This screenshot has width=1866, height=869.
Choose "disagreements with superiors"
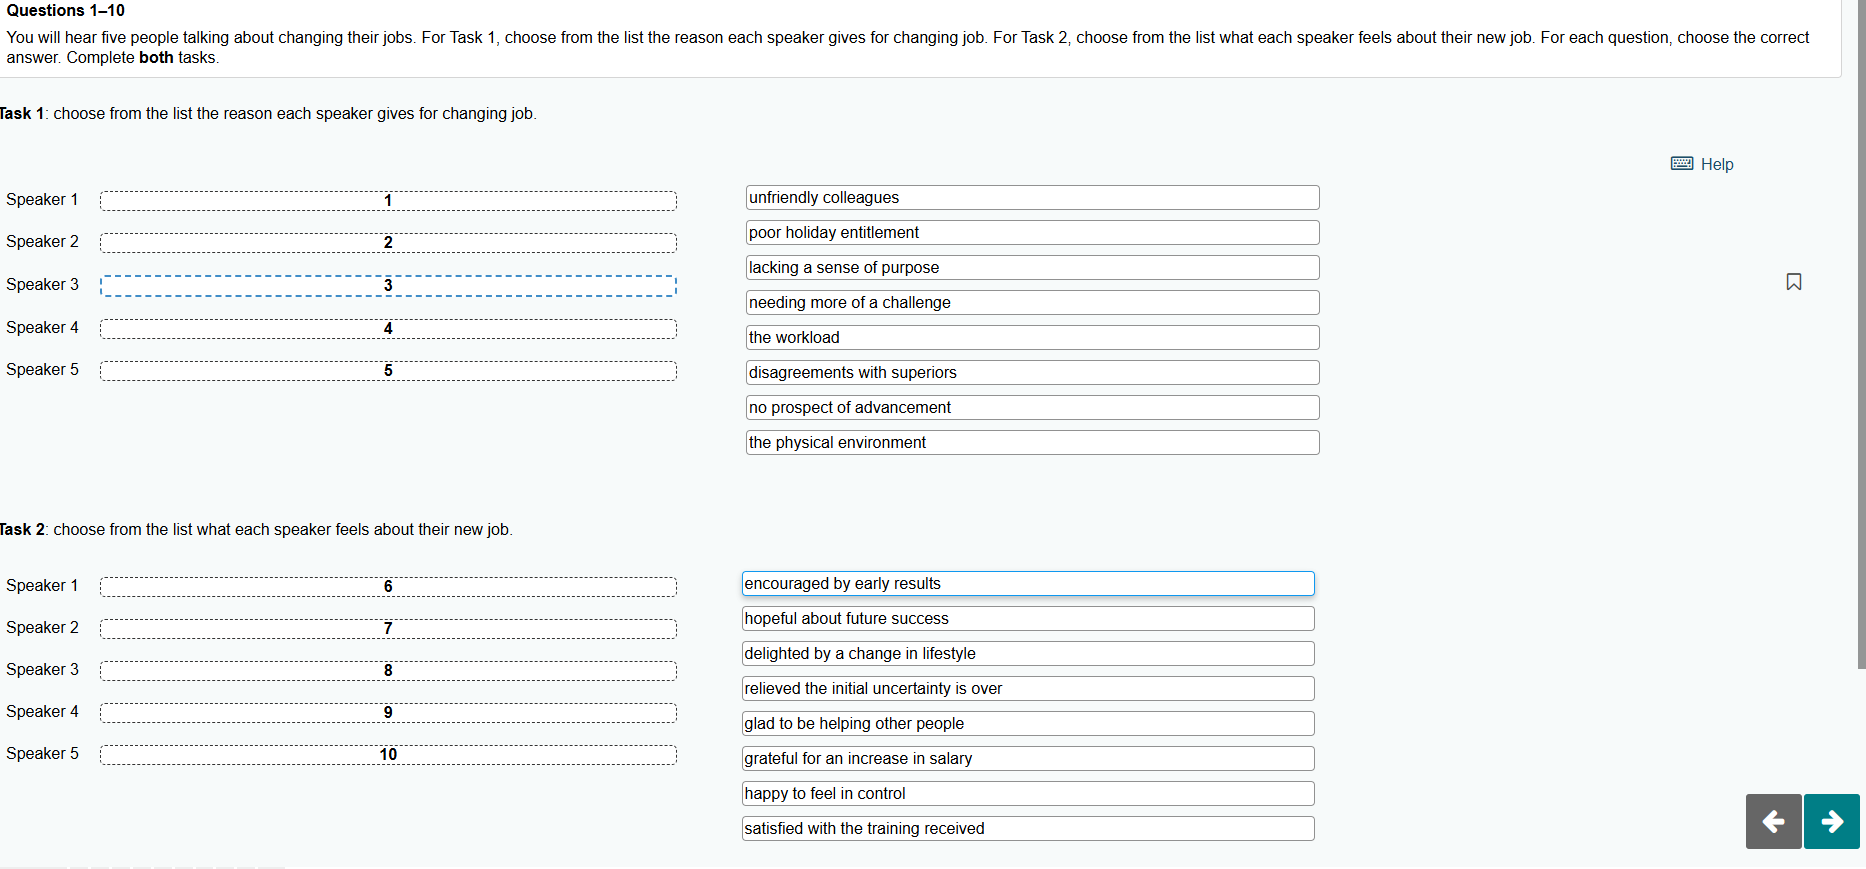pyautogui.click(x=1031, y=372)
